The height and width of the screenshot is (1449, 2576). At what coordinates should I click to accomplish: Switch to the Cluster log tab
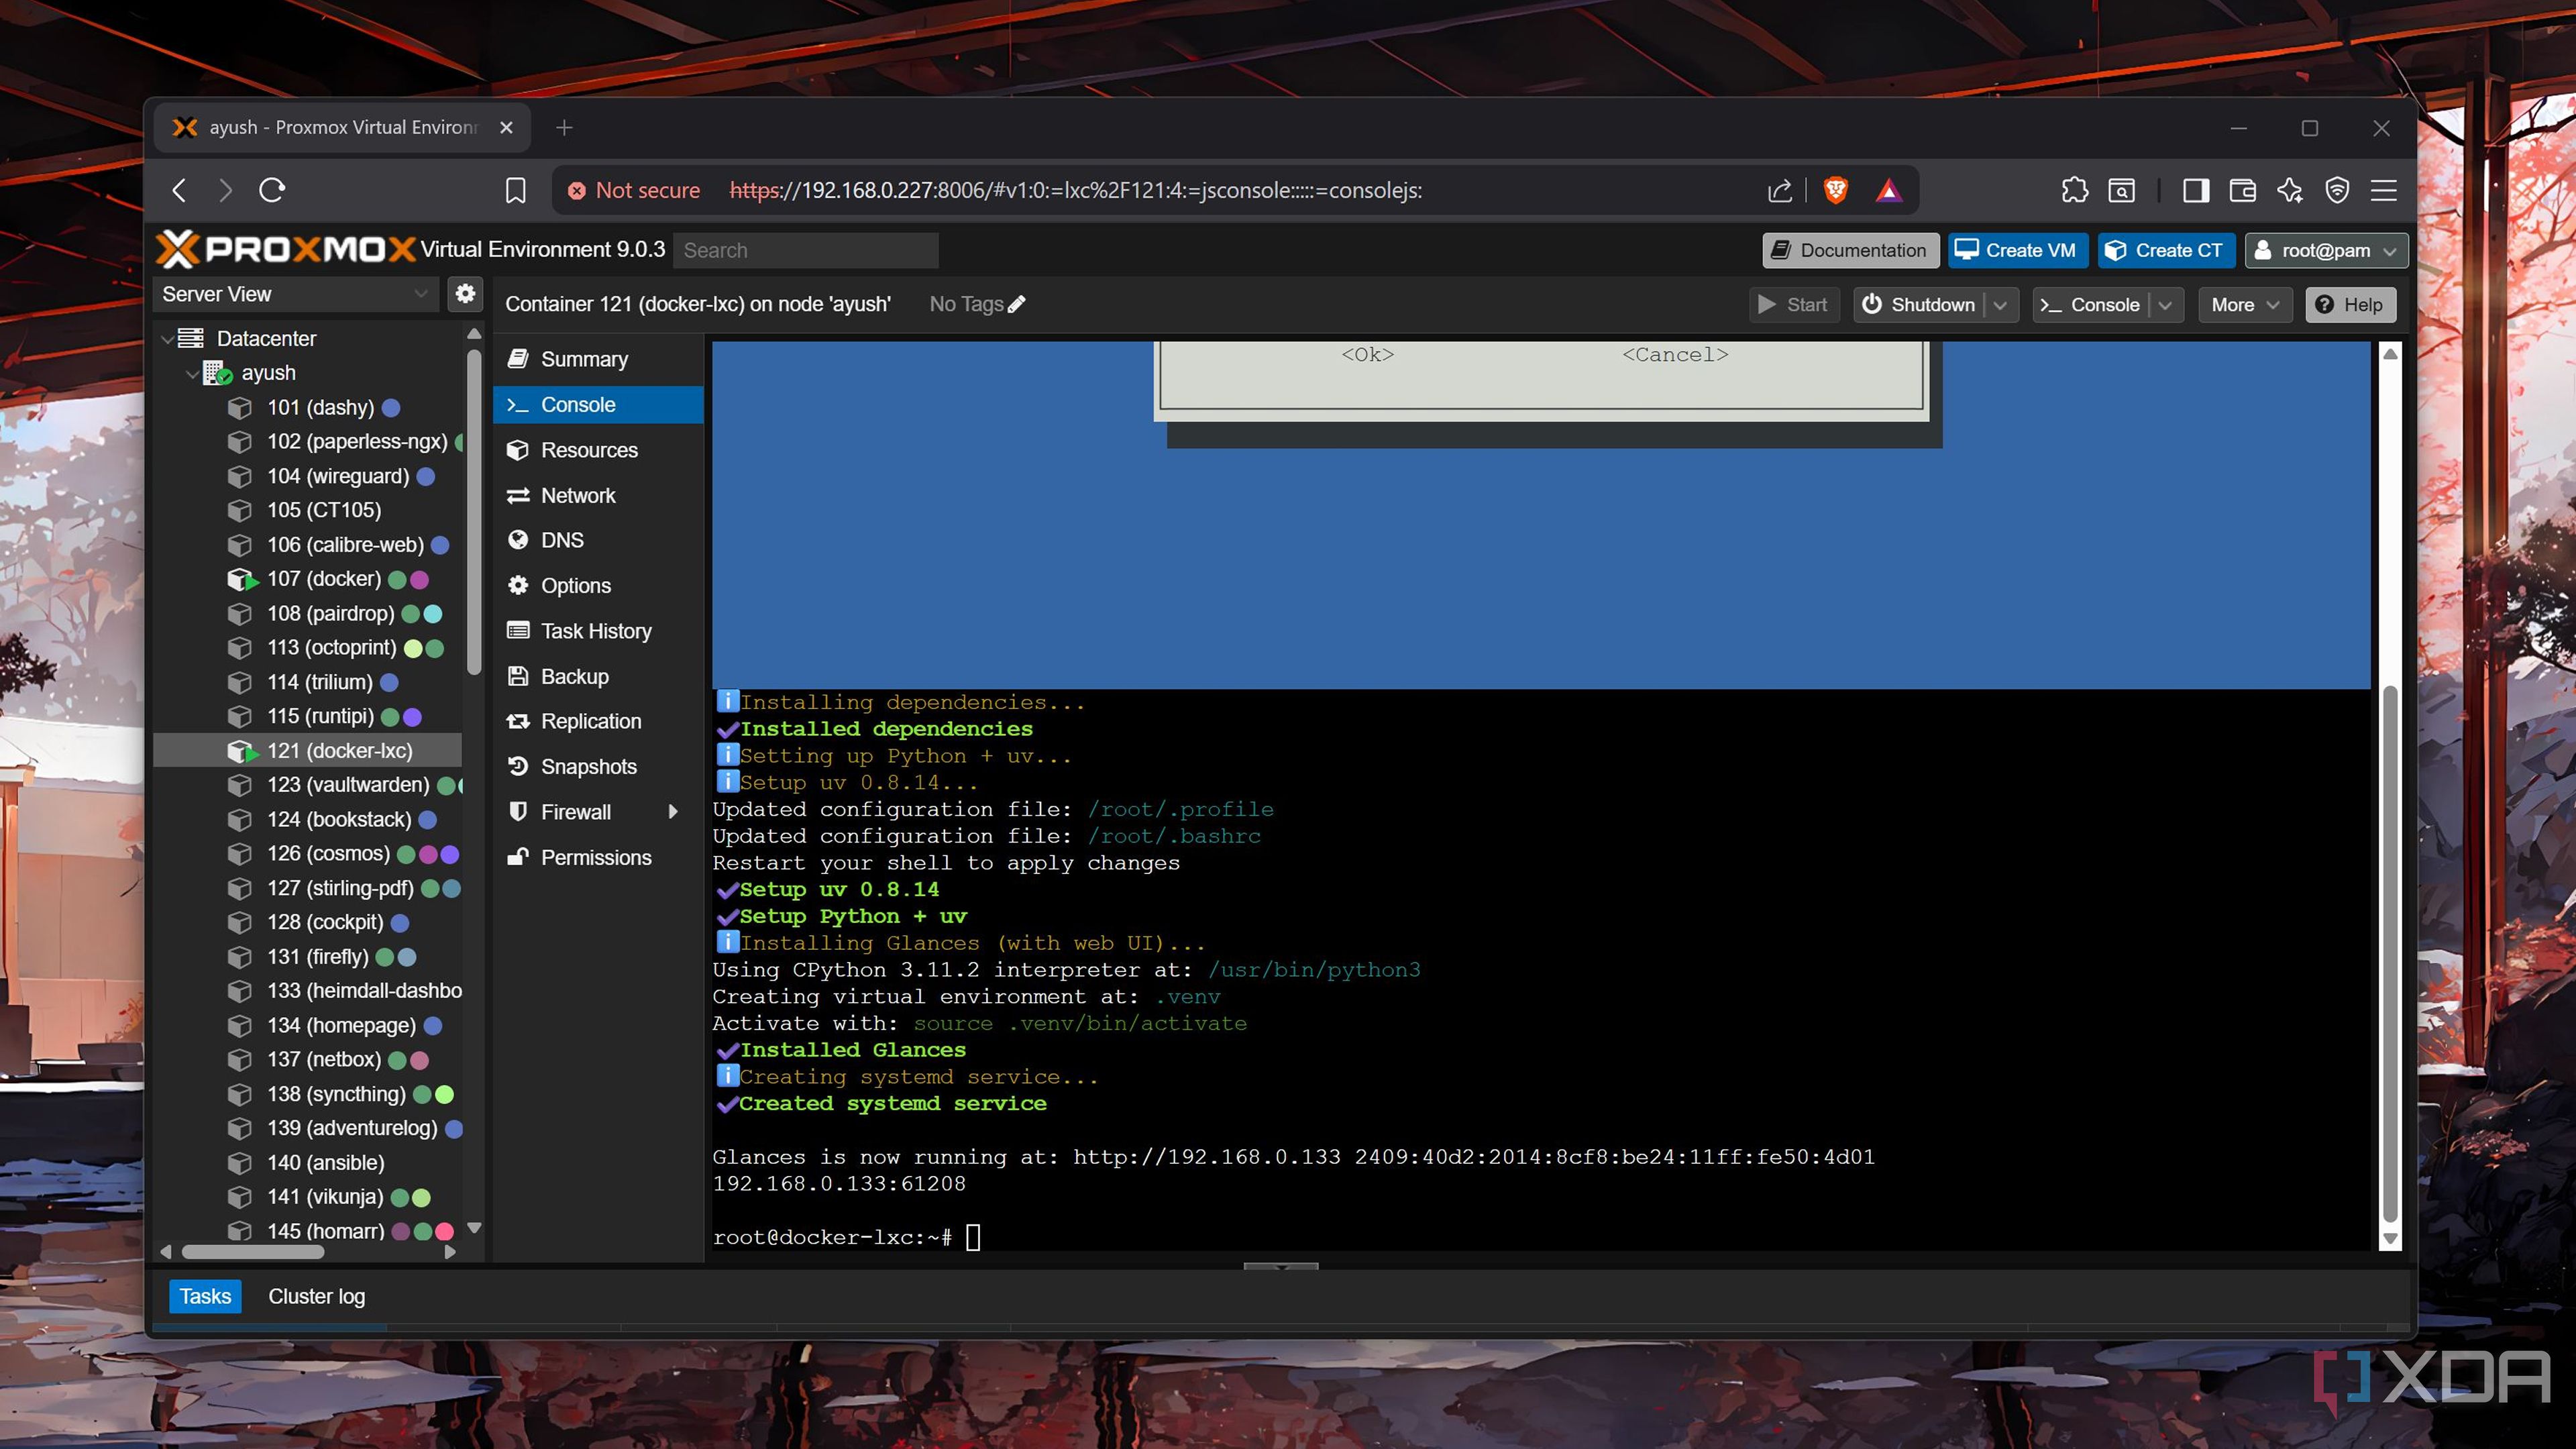(x=316, y=1297)
